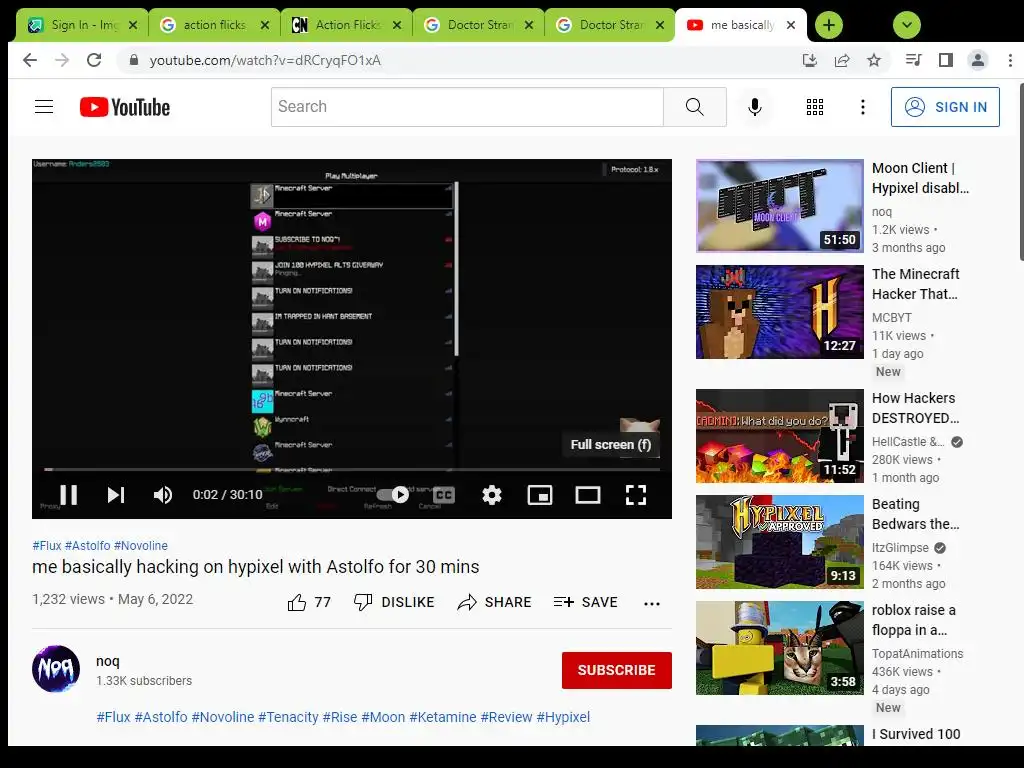
Task: Open video settings gear
Action: [492, 495]
